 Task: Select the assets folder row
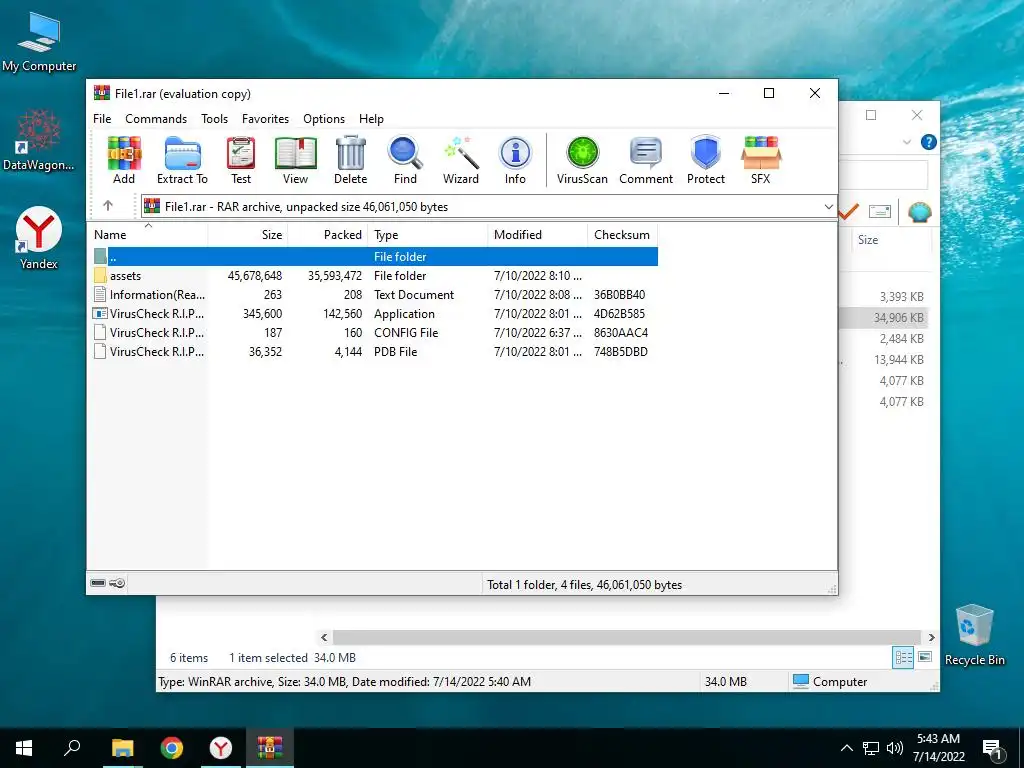pyautogui.click(x=373, y=276)
